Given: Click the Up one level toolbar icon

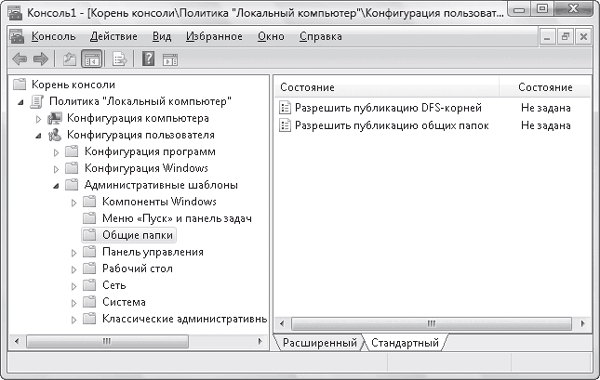Looking at the screenshot, I should click(x=69, y=59).
